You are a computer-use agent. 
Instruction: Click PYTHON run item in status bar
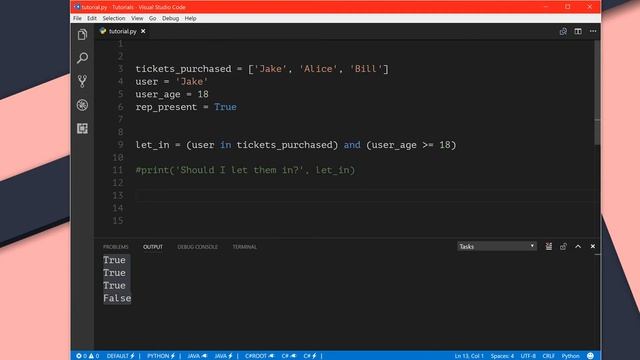[161, 356]
